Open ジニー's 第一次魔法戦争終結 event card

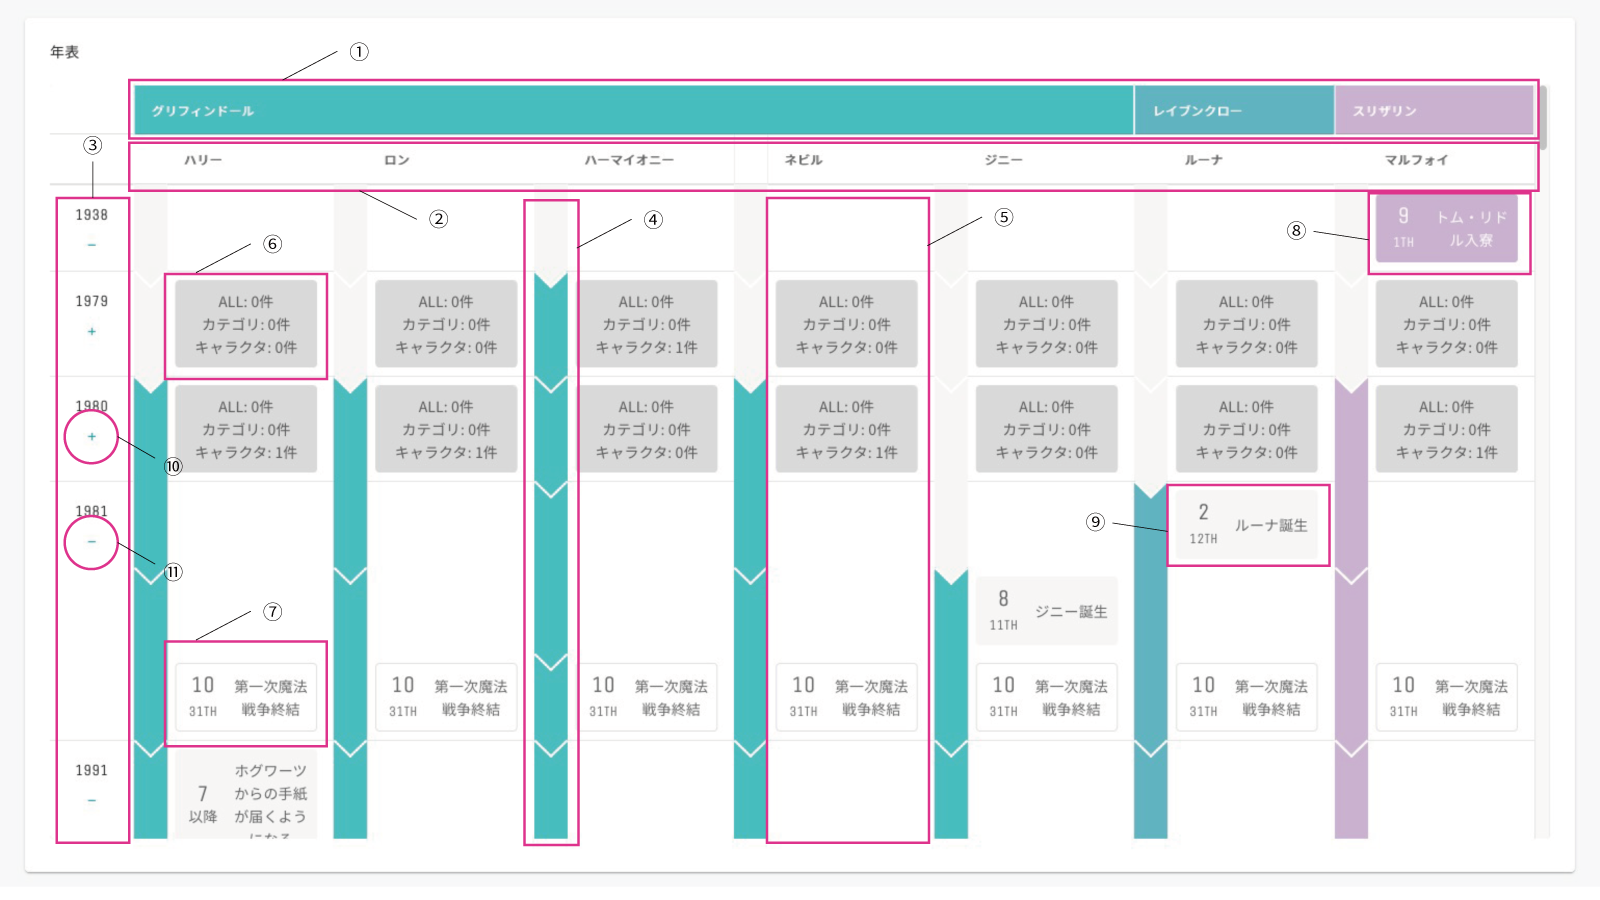click(1046, 697)
